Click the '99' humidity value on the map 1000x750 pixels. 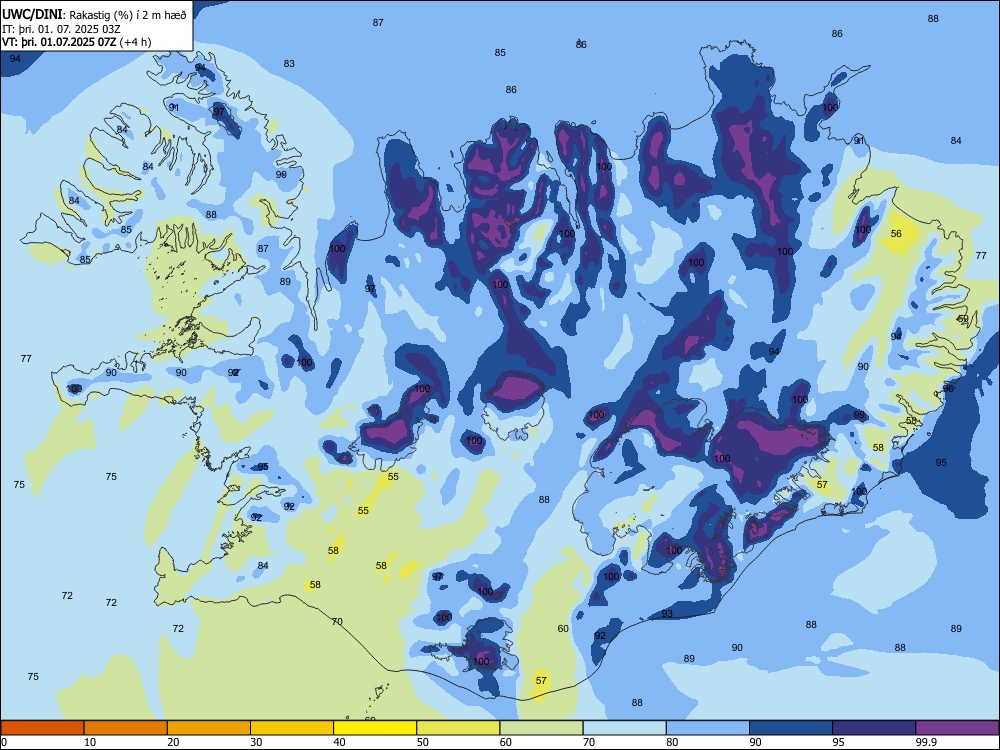click(859, 415)
